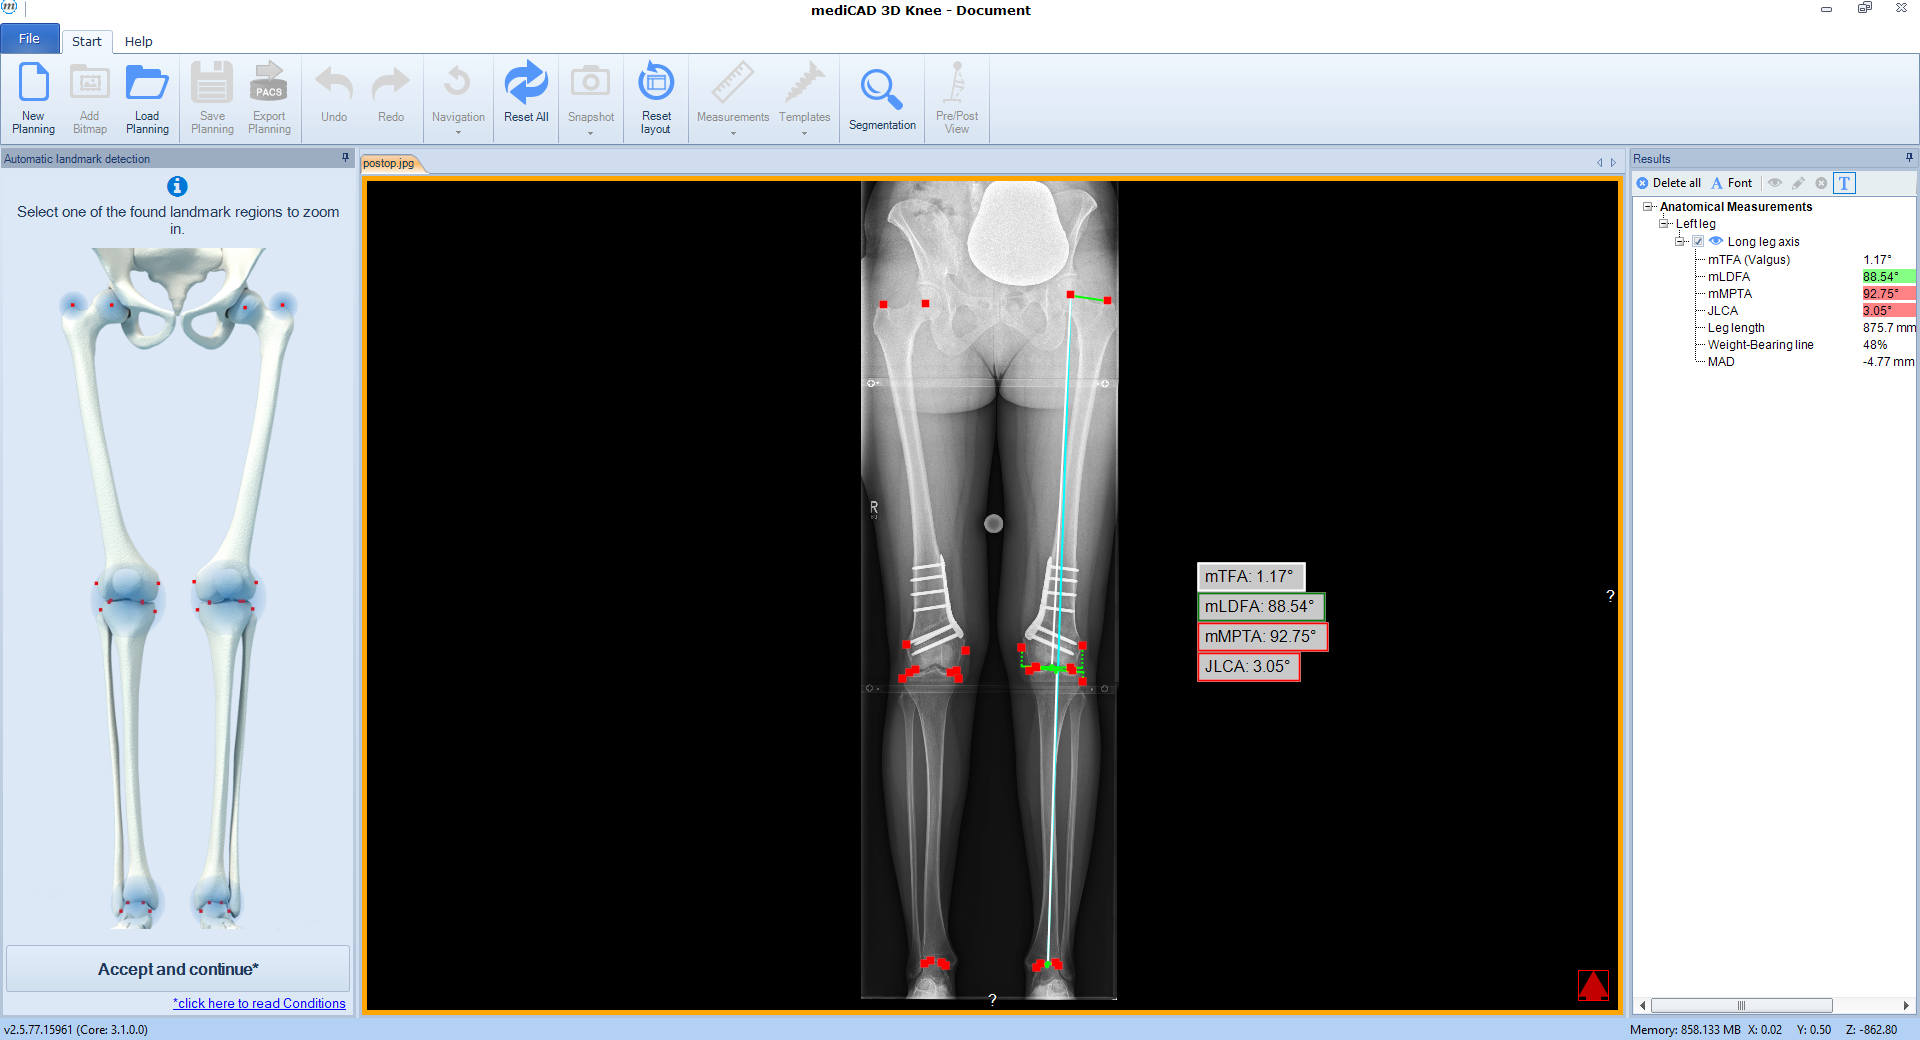
Task: Toggle the T label visibility in Results toolbar
Action: tap(1844, 183)
